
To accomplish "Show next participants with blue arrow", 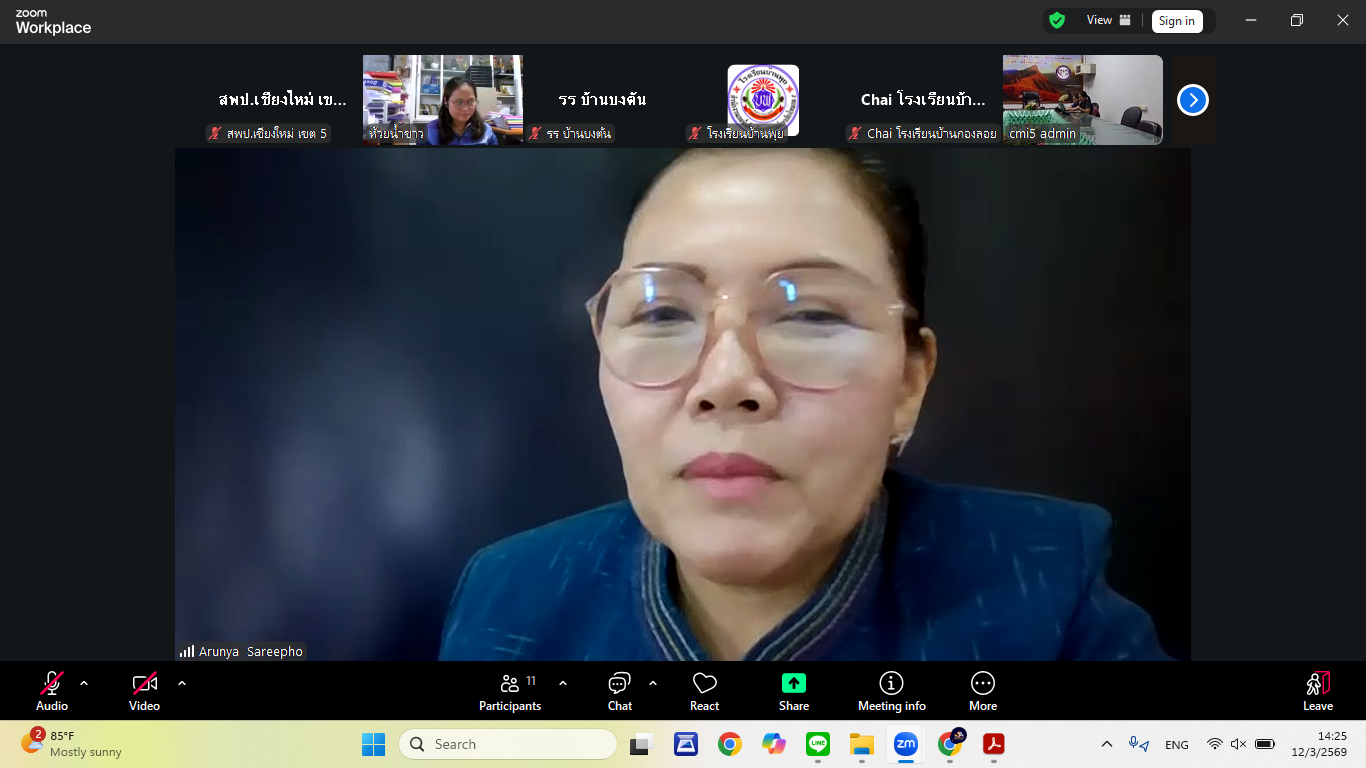I will [x=1192, y=100].
